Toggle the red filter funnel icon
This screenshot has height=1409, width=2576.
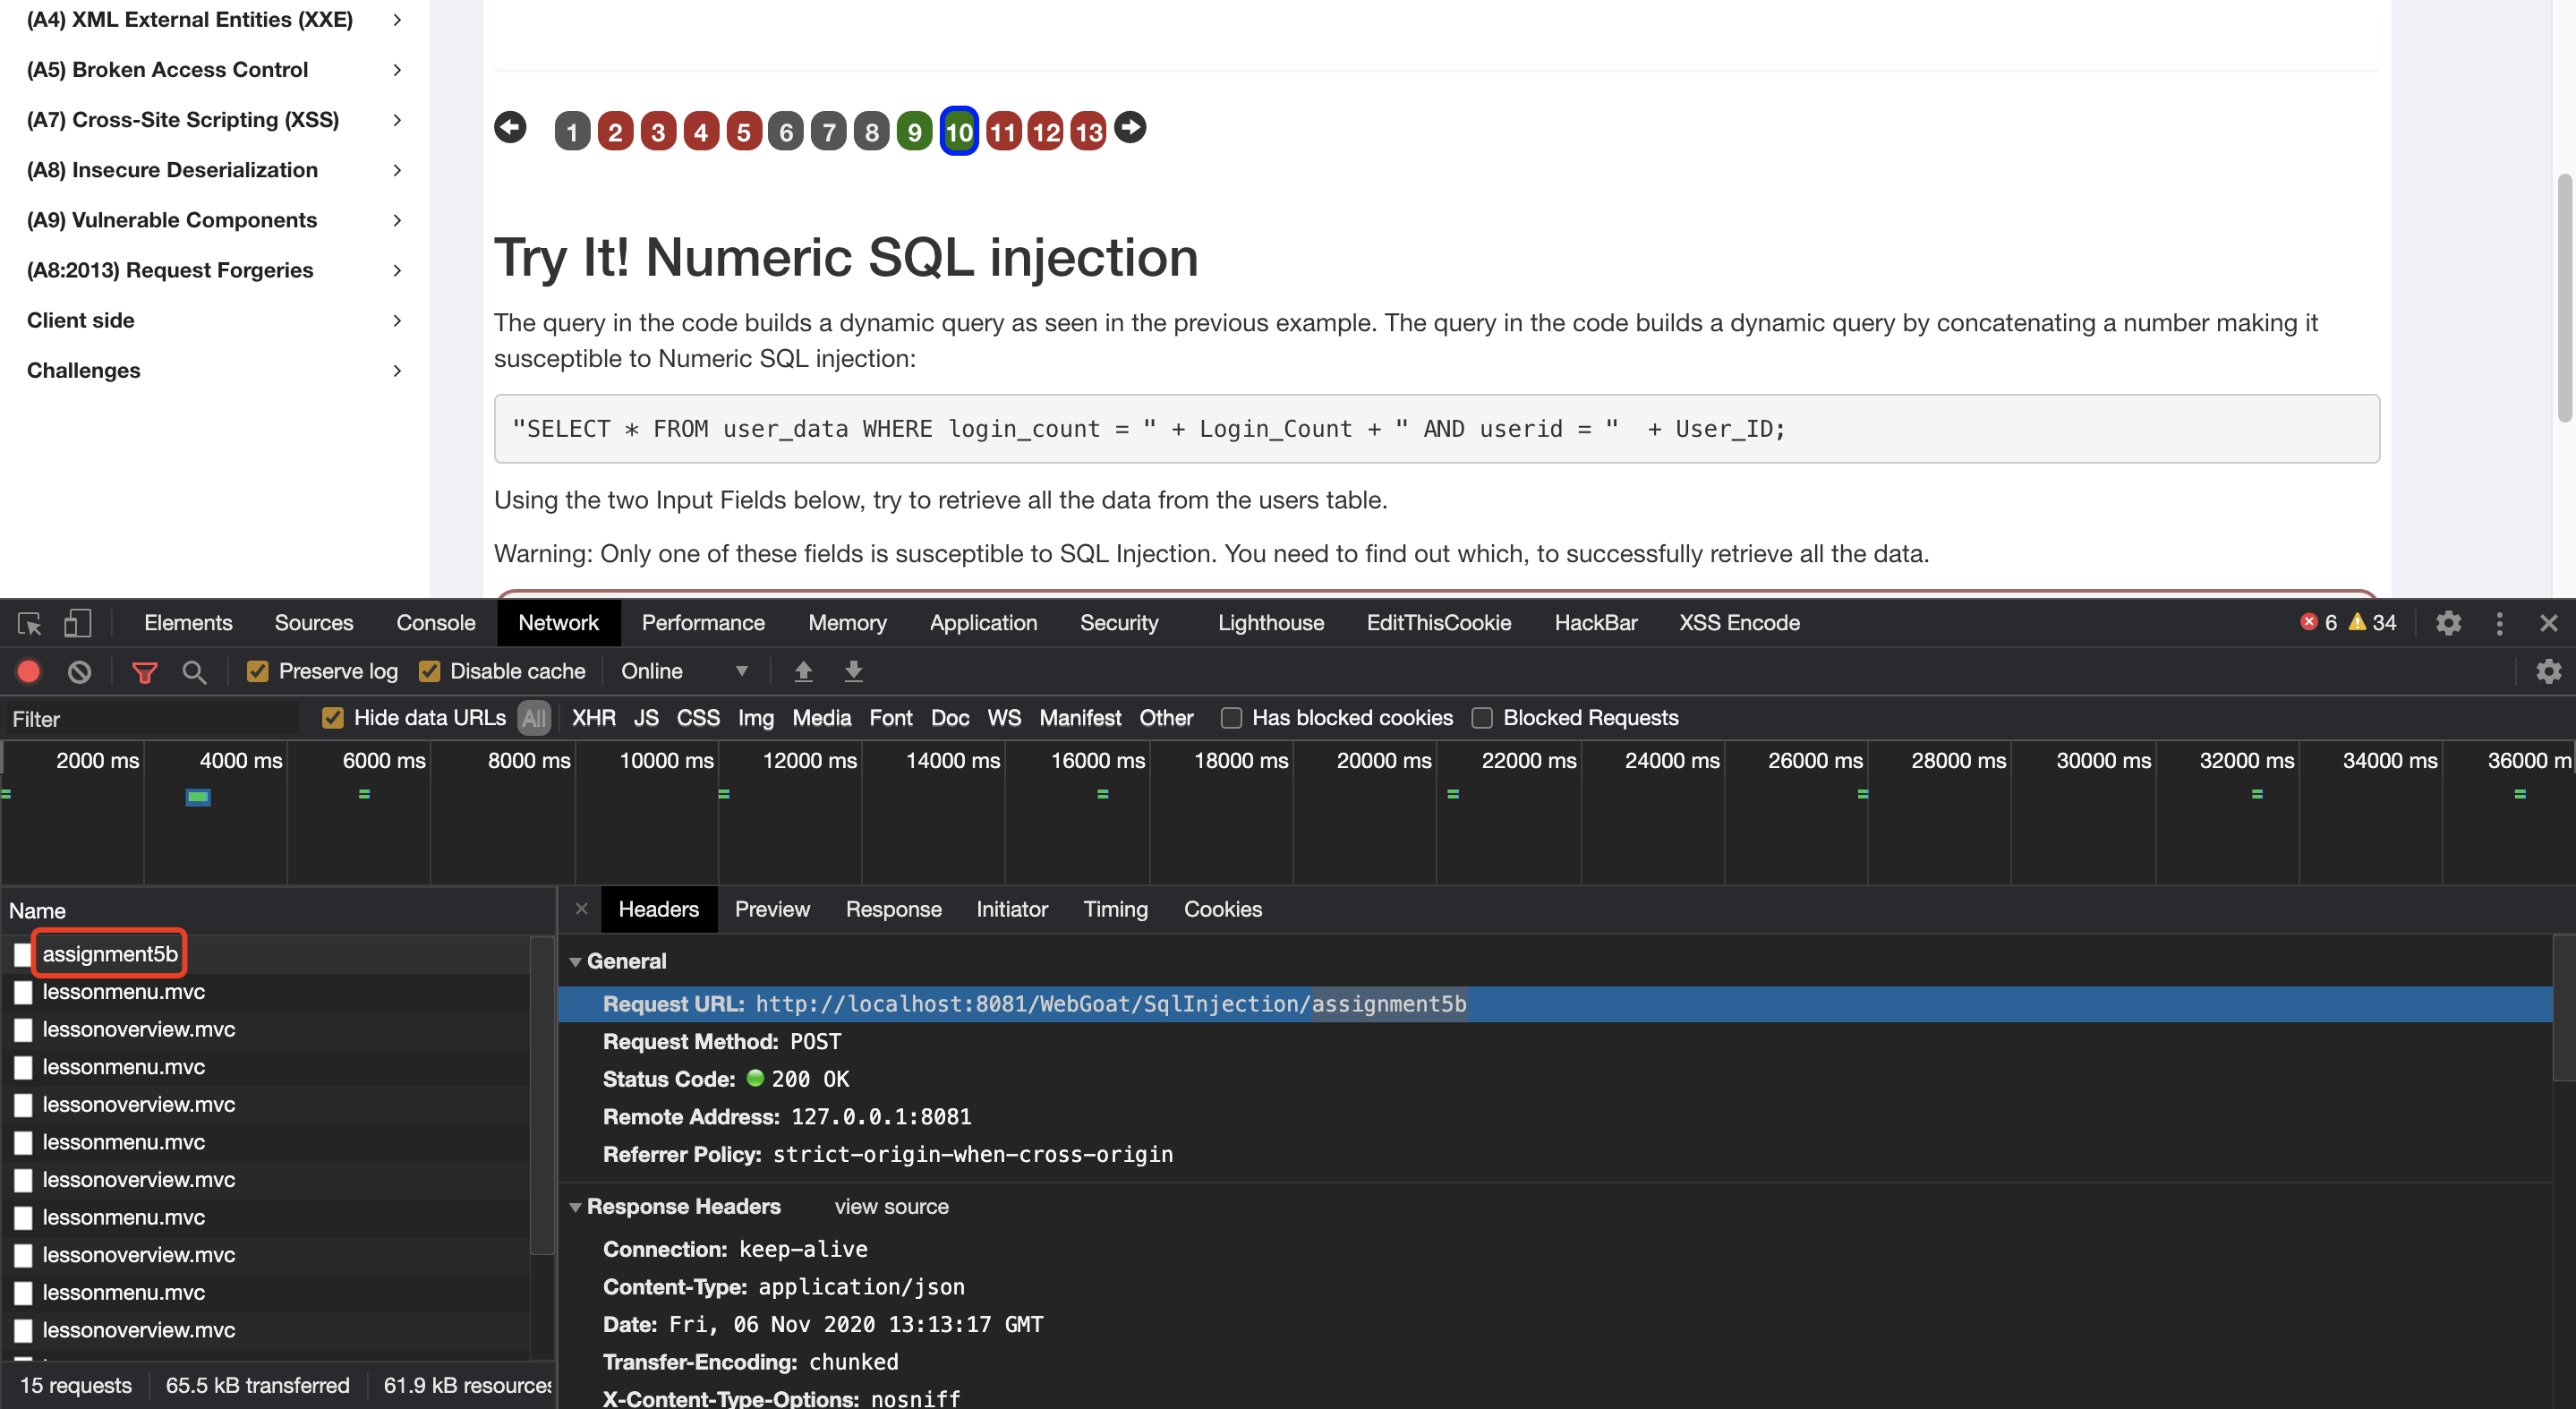(x=145, y=672)
